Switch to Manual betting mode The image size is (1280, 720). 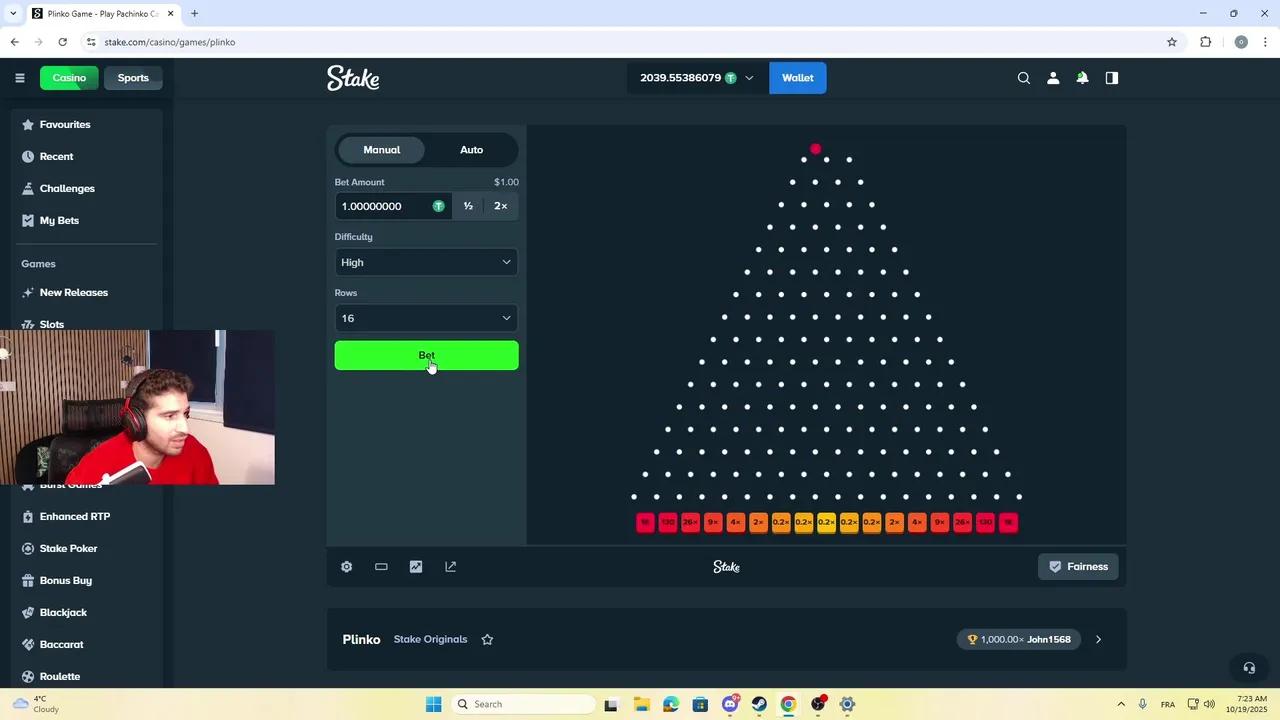pos(381,150)
